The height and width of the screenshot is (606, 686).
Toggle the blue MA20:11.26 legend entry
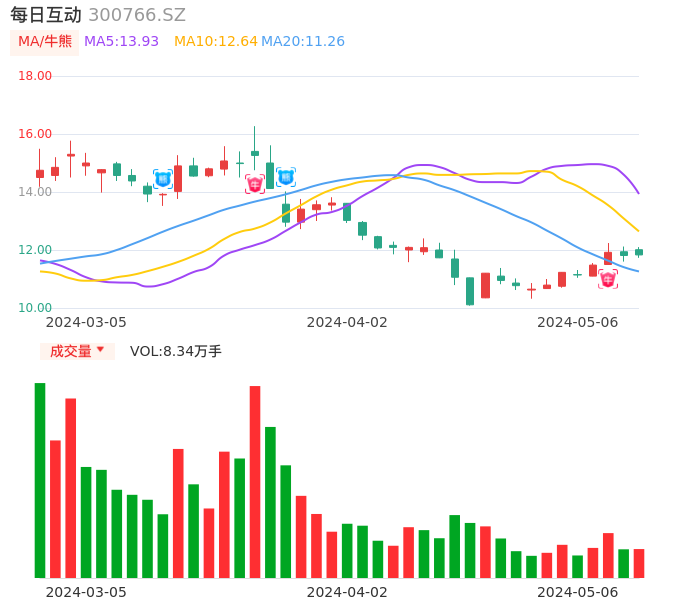302,42
